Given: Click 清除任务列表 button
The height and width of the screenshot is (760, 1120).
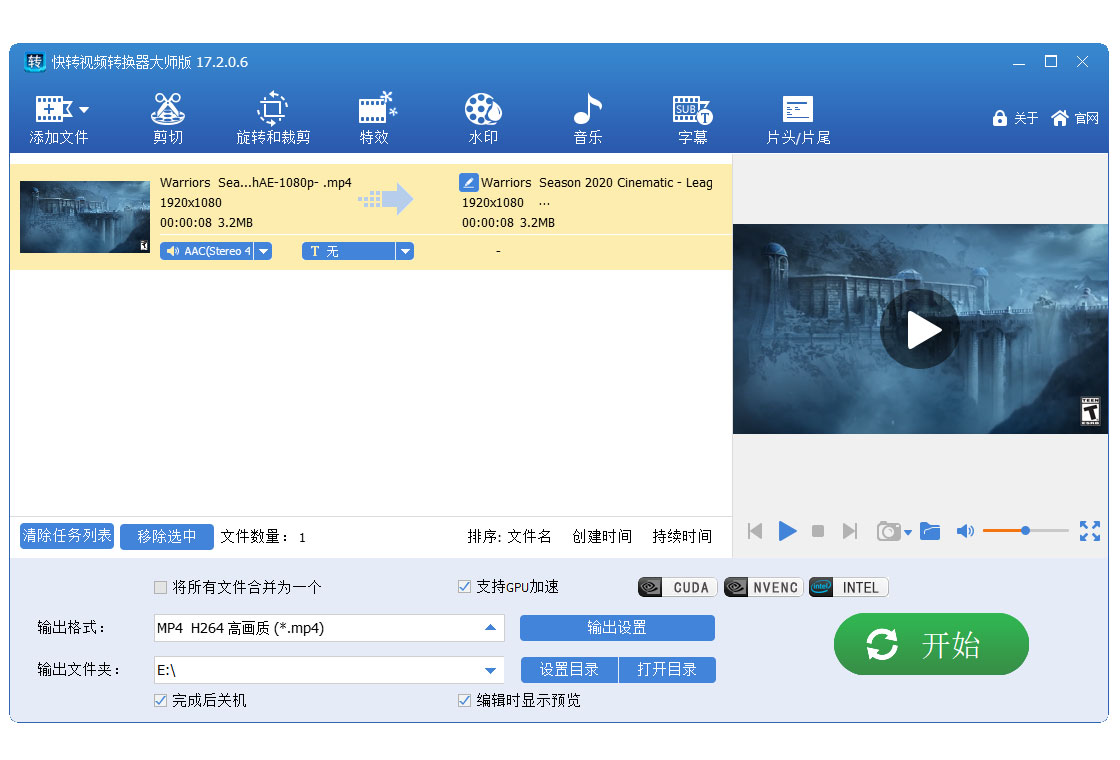Looking at the screenshot, I should pyautogui.click(x=67, y=536).
